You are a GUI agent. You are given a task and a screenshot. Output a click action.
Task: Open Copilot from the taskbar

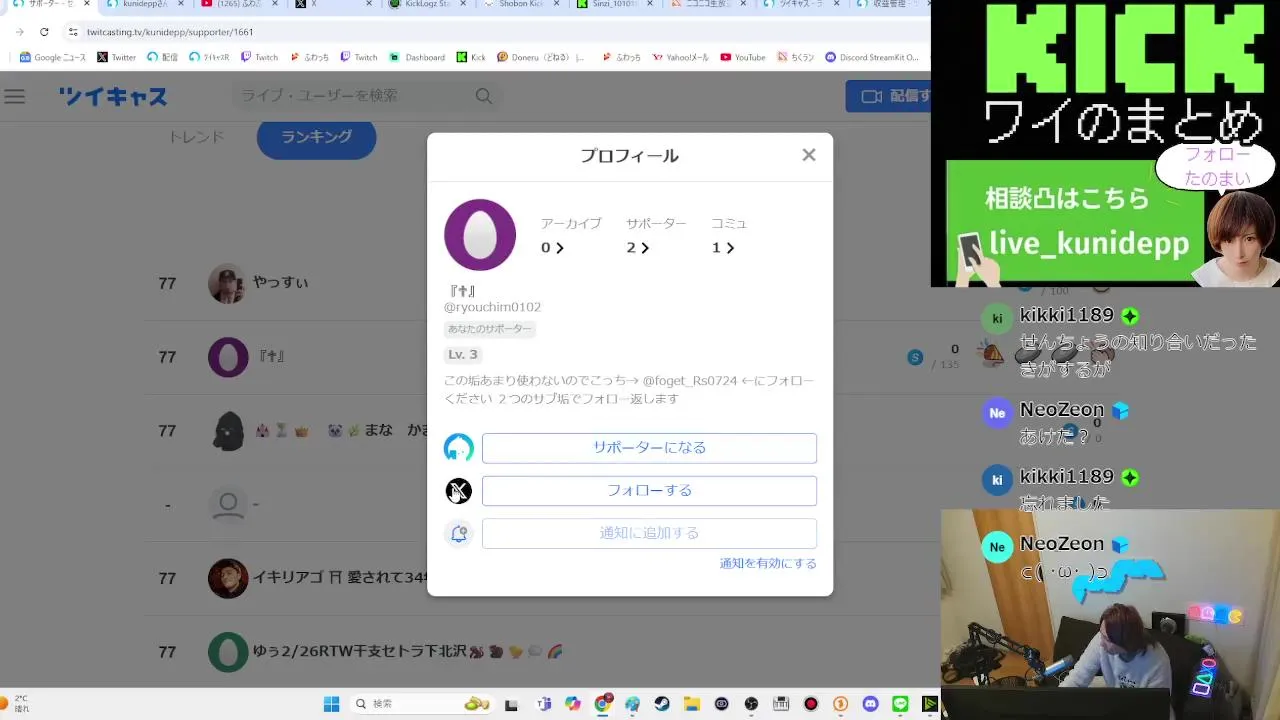click(573, 704)
